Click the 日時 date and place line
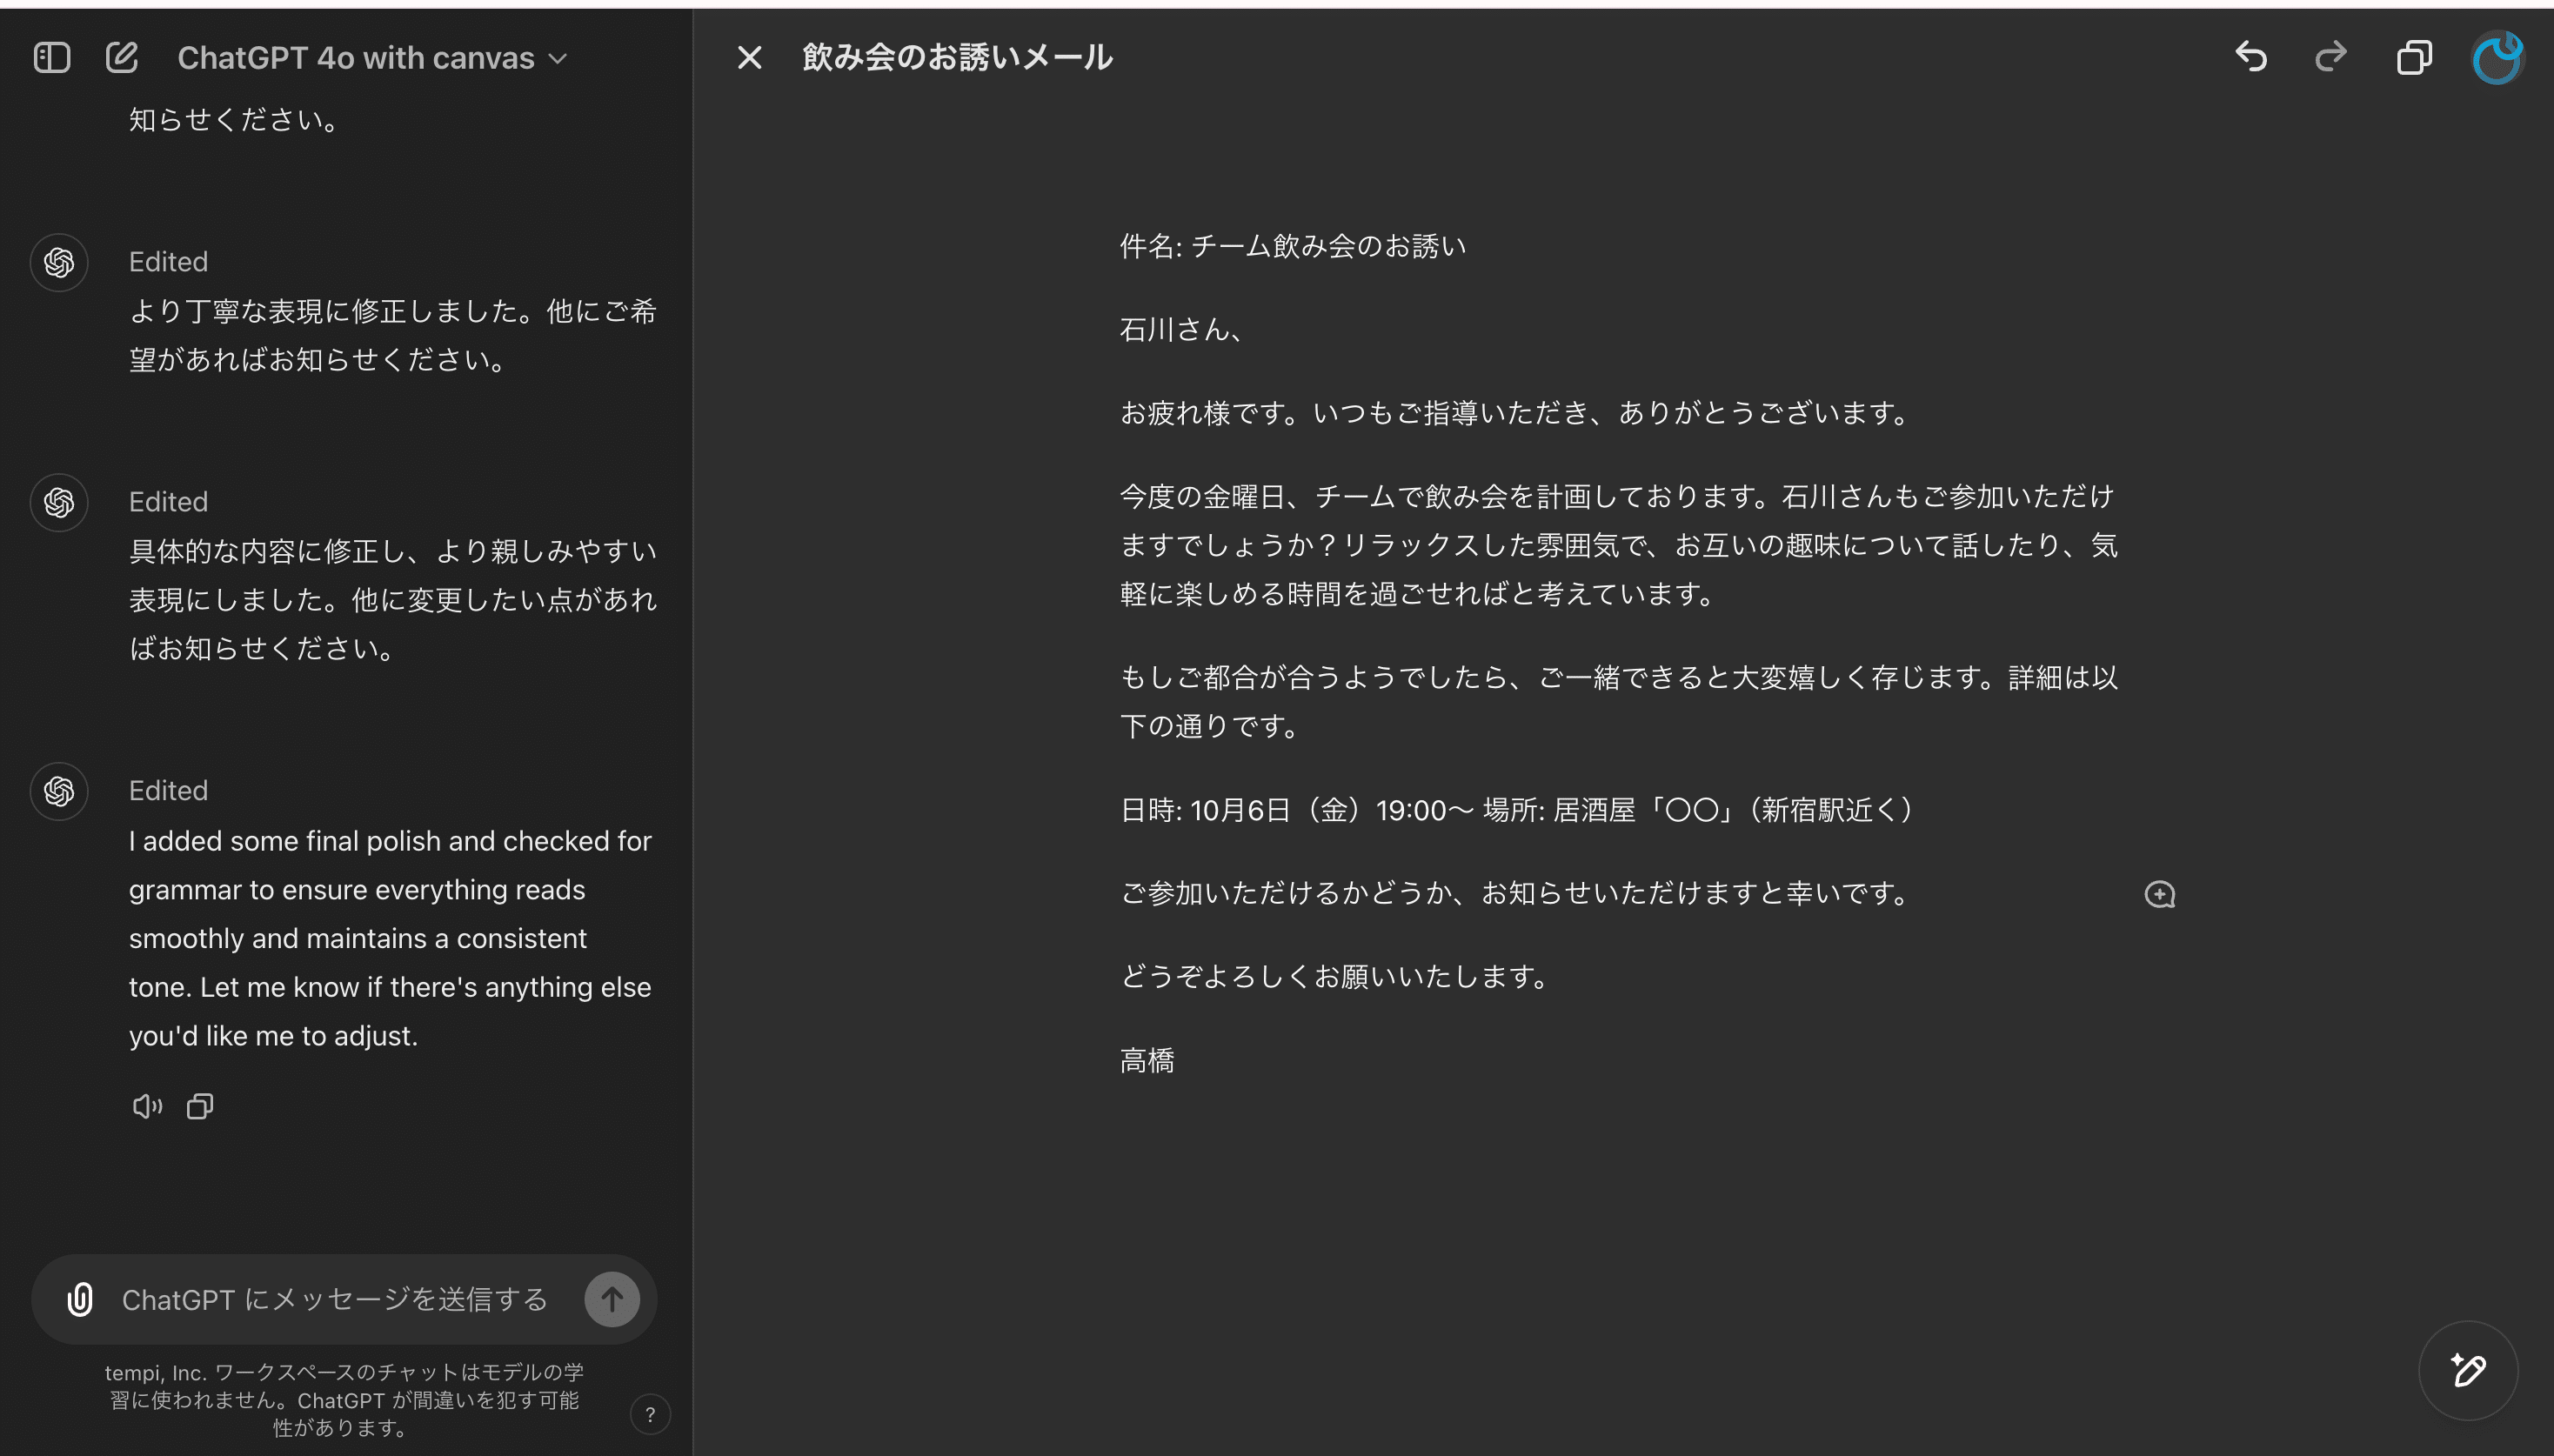 pyautogui.click(x=1516, y=810)
